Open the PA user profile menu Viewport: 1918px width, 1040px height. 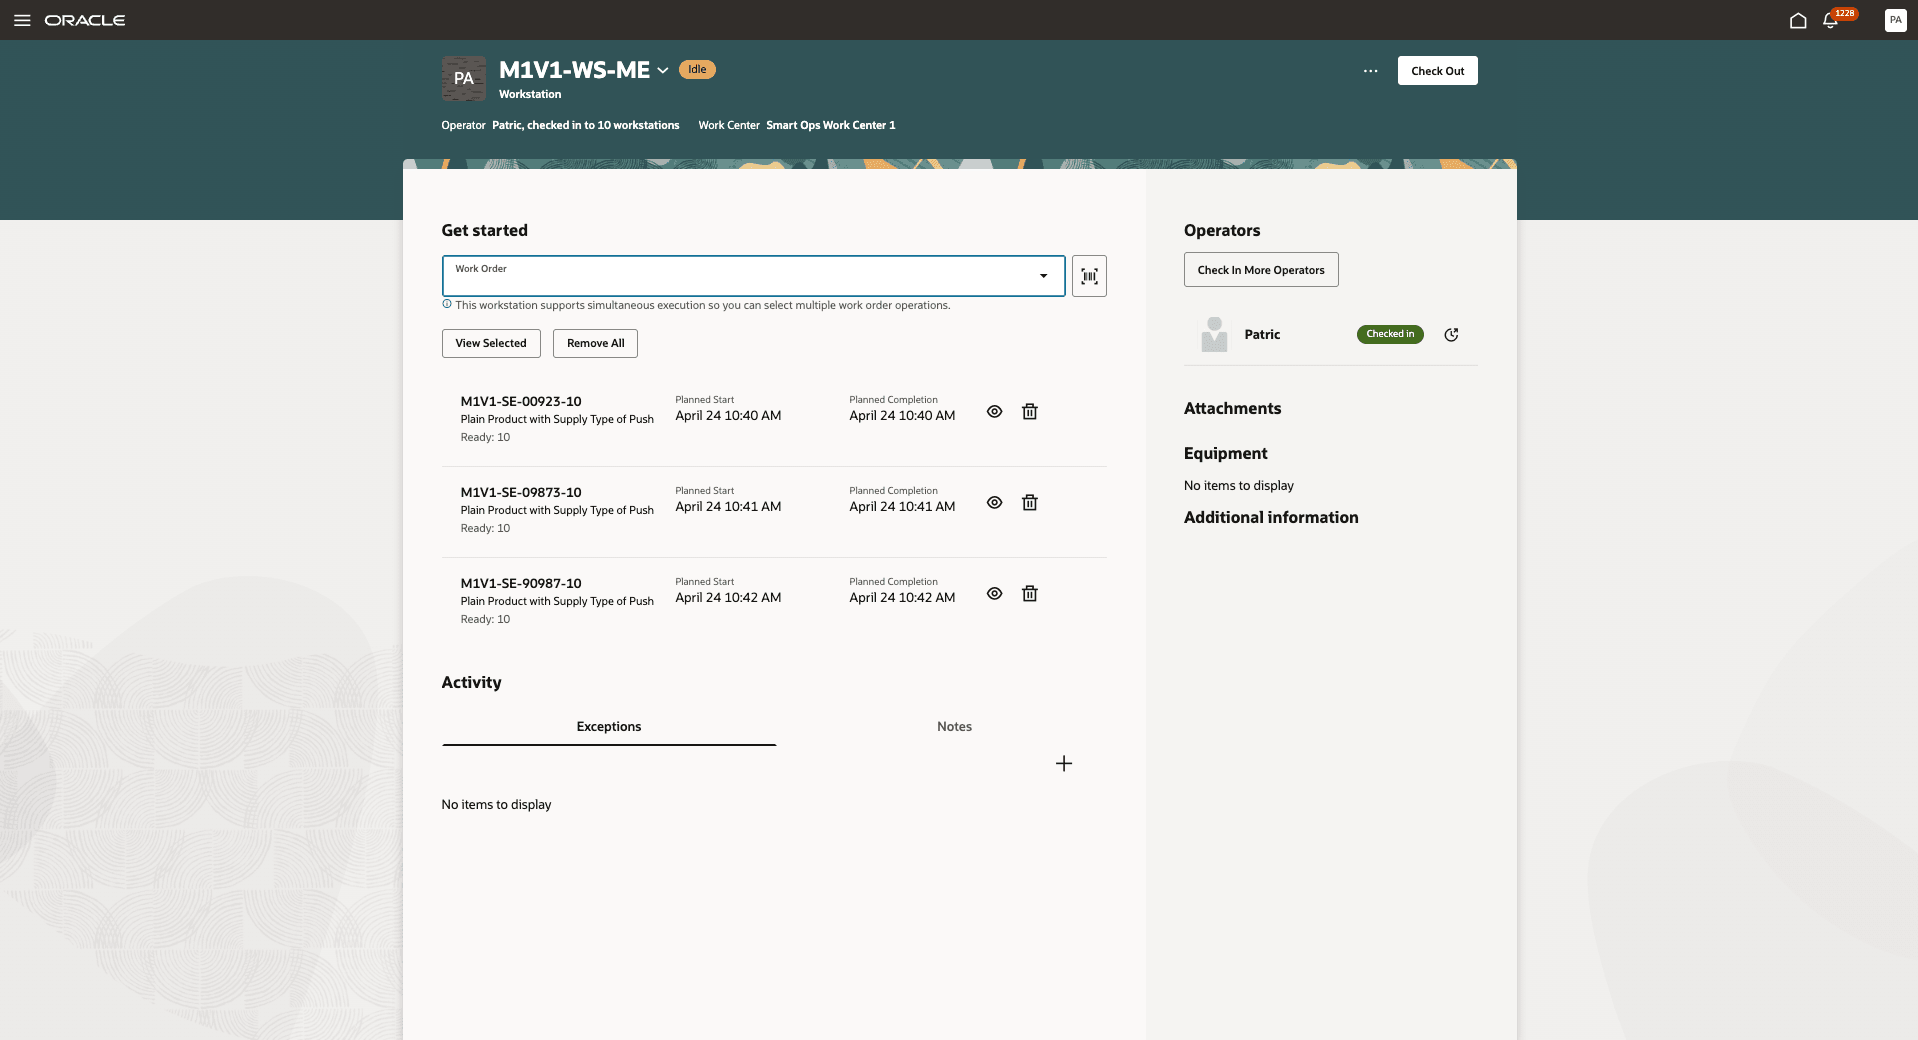(1895, 20)
